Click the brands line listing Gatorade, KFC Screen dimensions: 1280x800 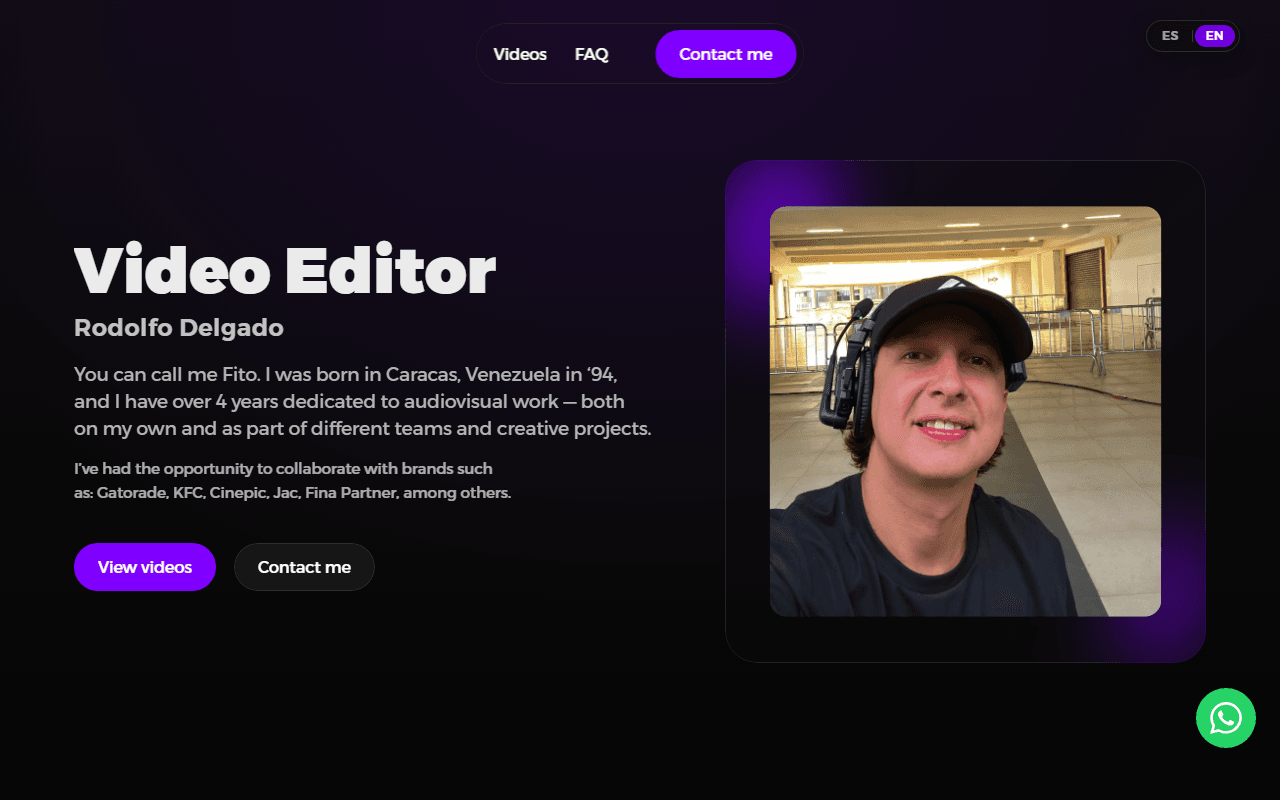click(x=293, y=481)
